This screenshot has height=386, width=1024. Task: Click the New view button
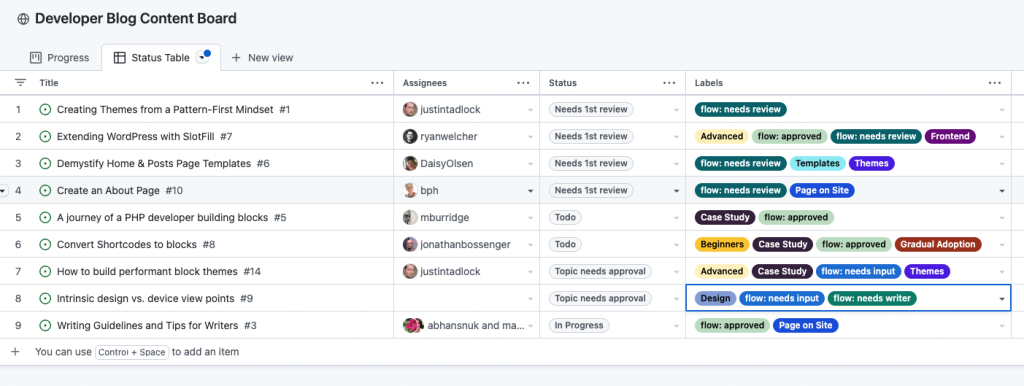(263, 57)
